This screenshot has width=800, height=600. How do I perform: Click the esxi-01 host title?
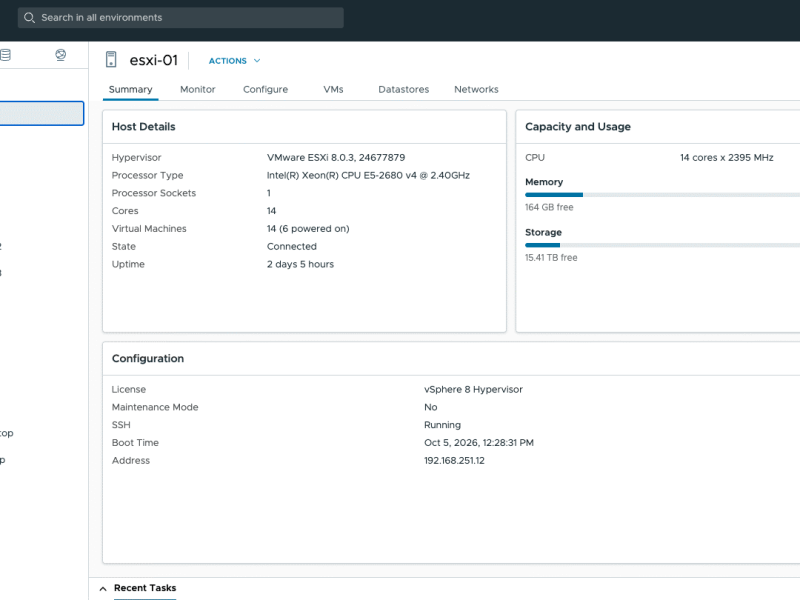click(153, 60)
